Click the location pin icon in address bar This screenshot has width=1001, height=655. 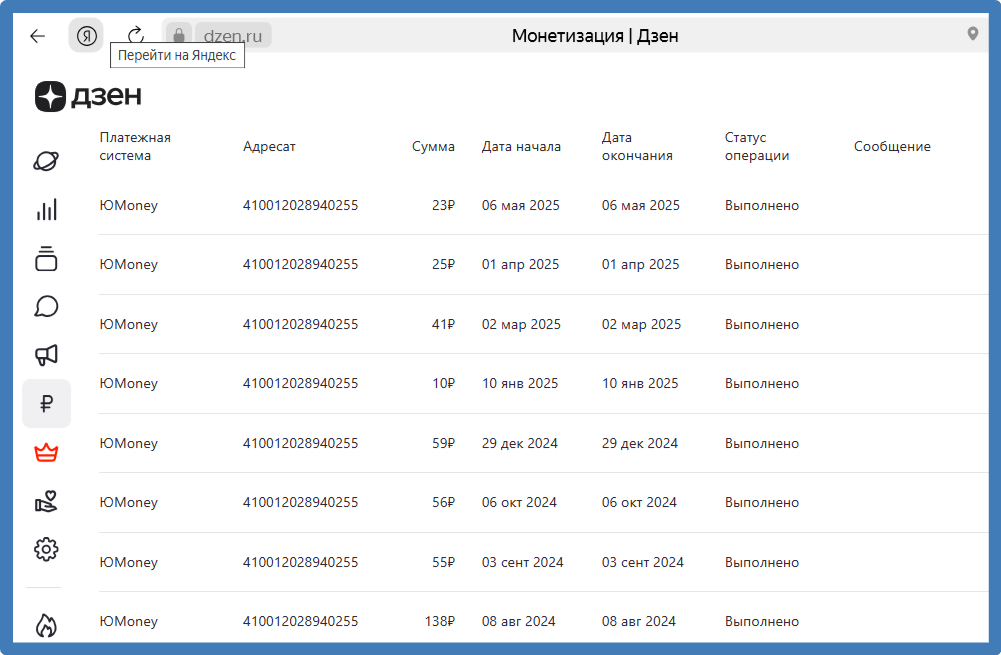click(972, 34)
